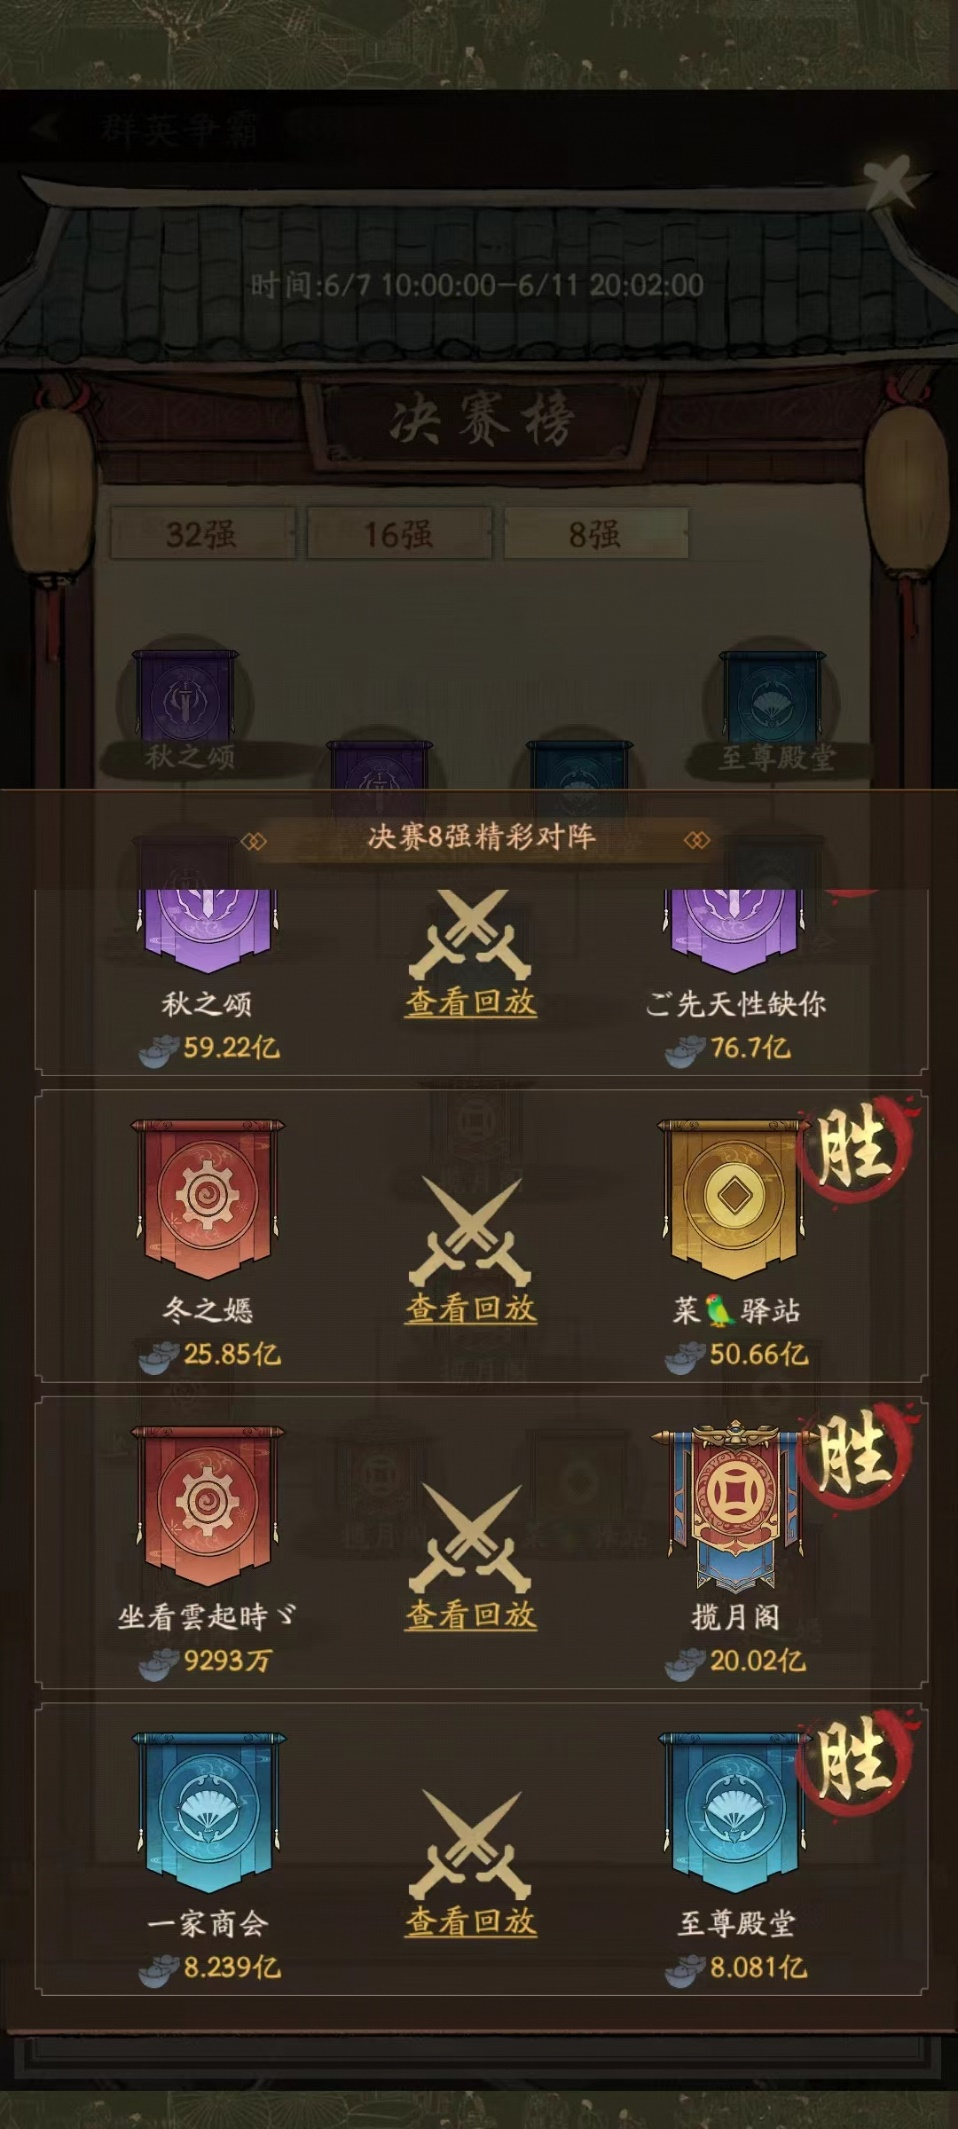This screenshot has height=2129, width=958.
Task: Click crossed swords icon in 冬之嫣 match
Action: pyautogui.click(x=470, y=1232)
